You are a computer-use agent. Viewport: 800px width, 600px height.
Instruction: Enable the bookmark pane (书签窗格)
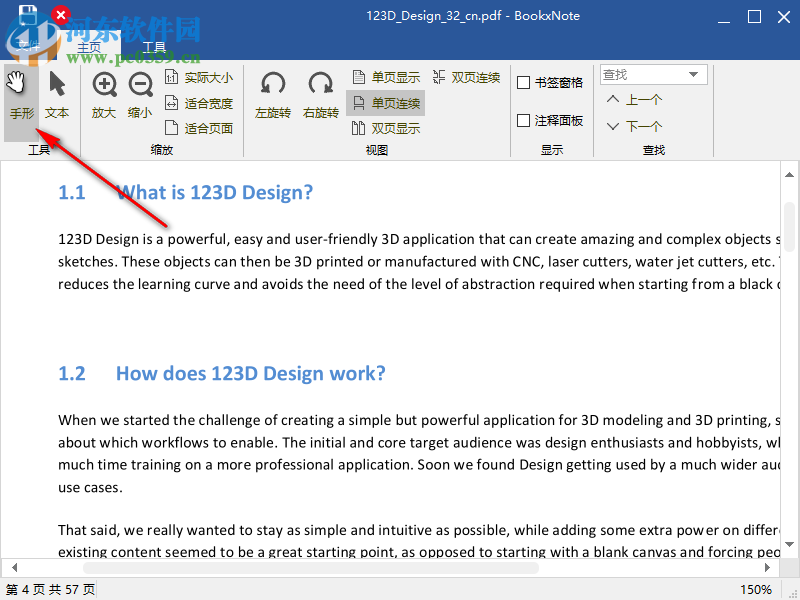click(525, 82)
